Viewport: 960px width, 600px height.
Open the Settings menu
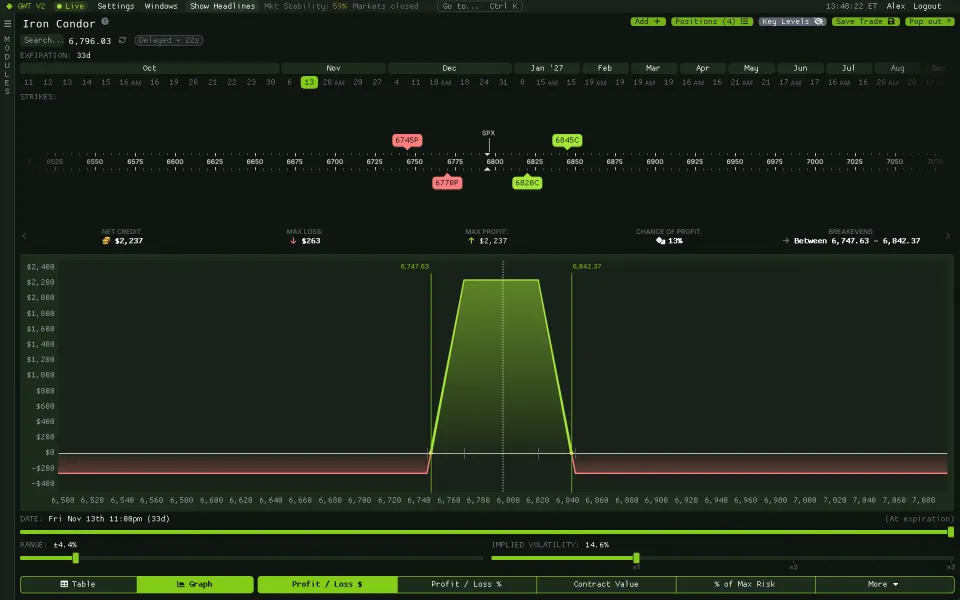116,6
